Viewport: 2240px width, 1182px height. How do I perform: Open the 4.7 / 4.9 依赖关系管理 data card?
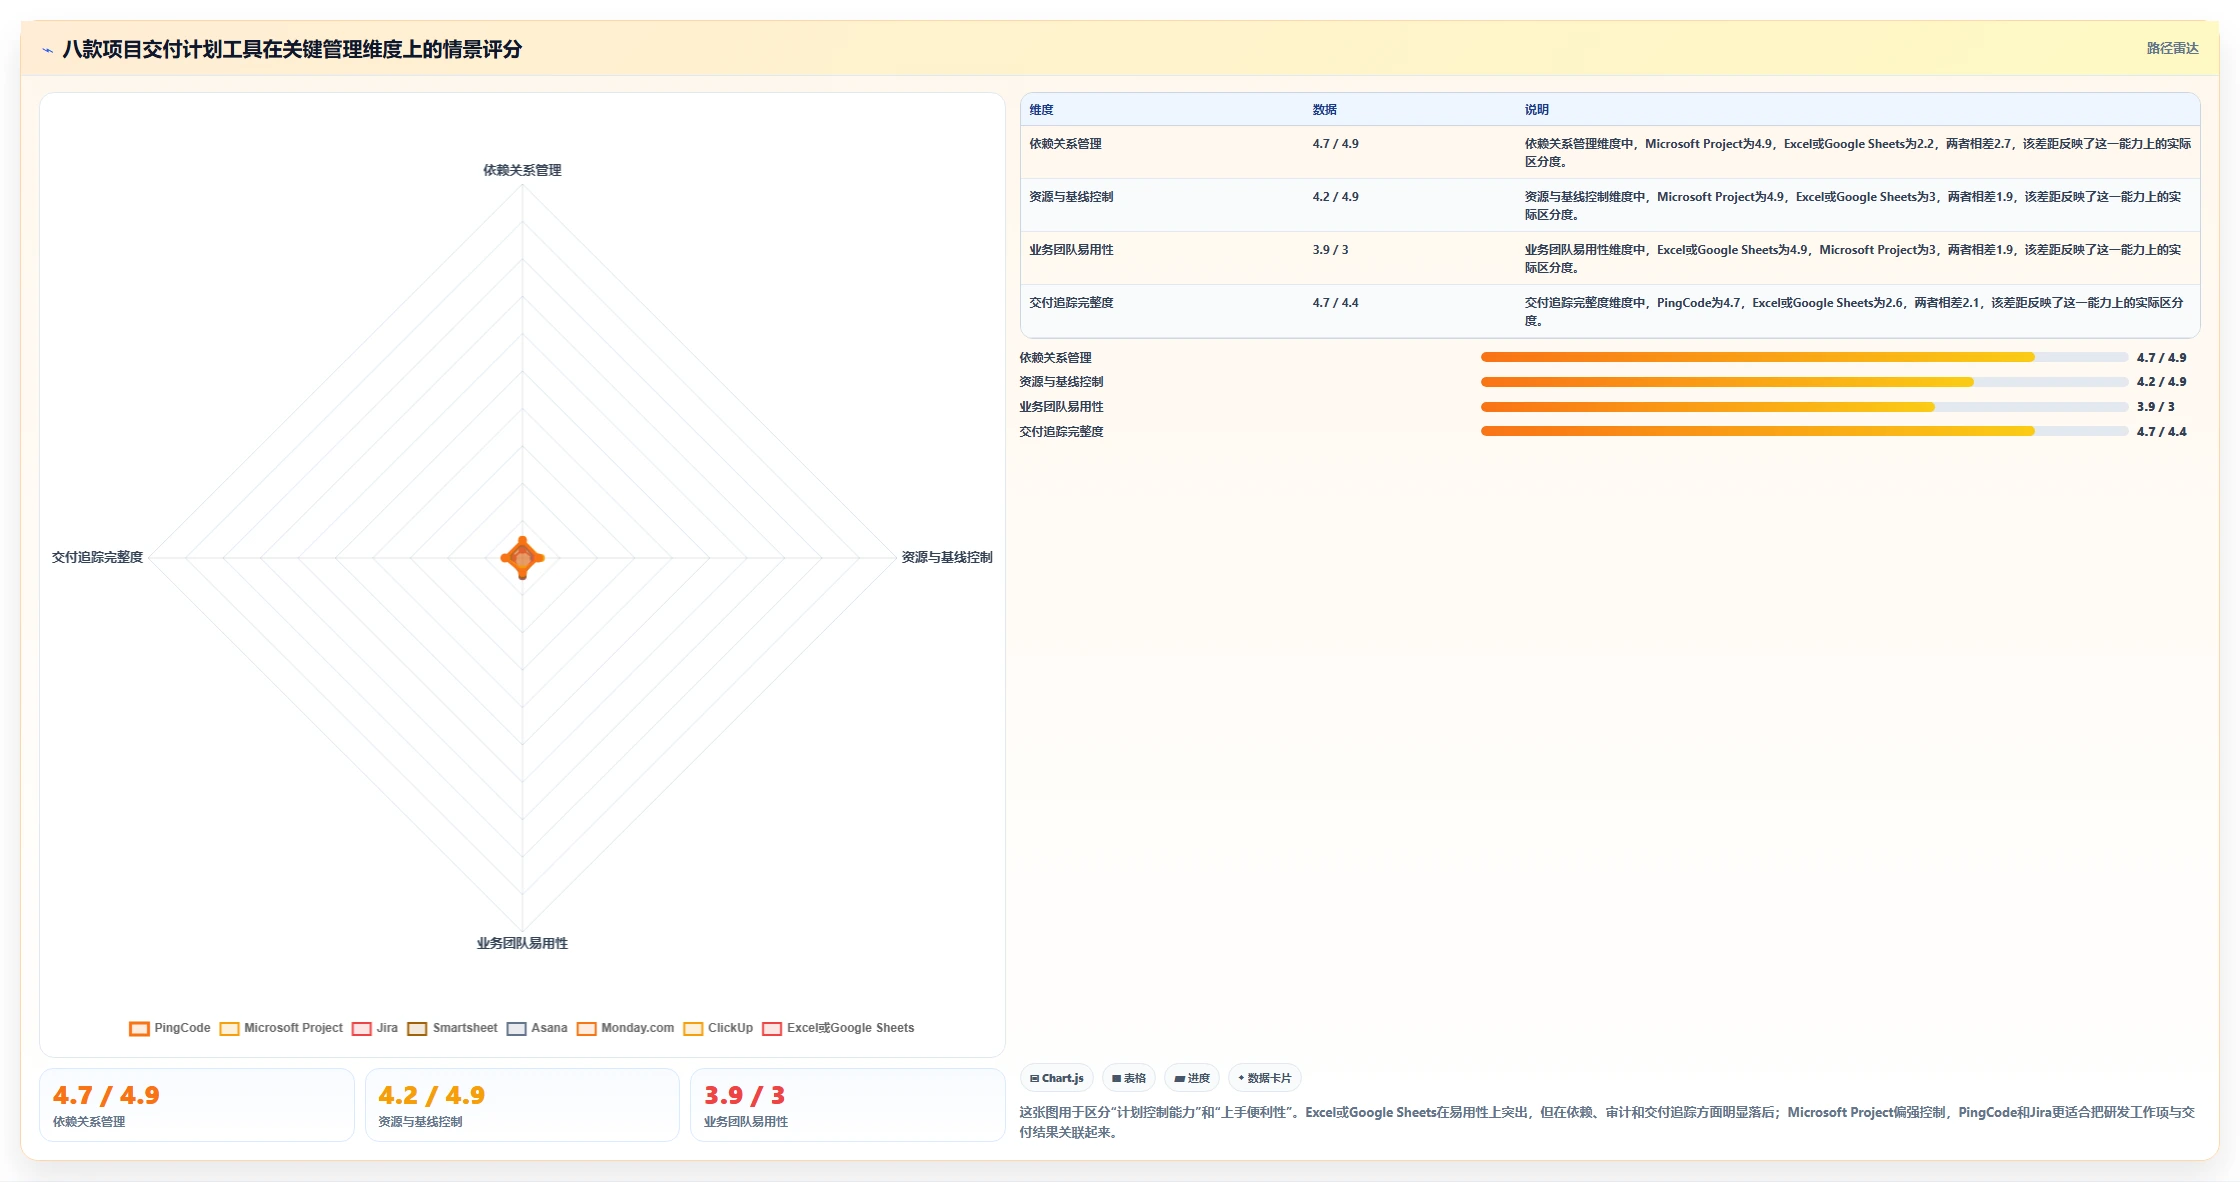[197, 1105]
